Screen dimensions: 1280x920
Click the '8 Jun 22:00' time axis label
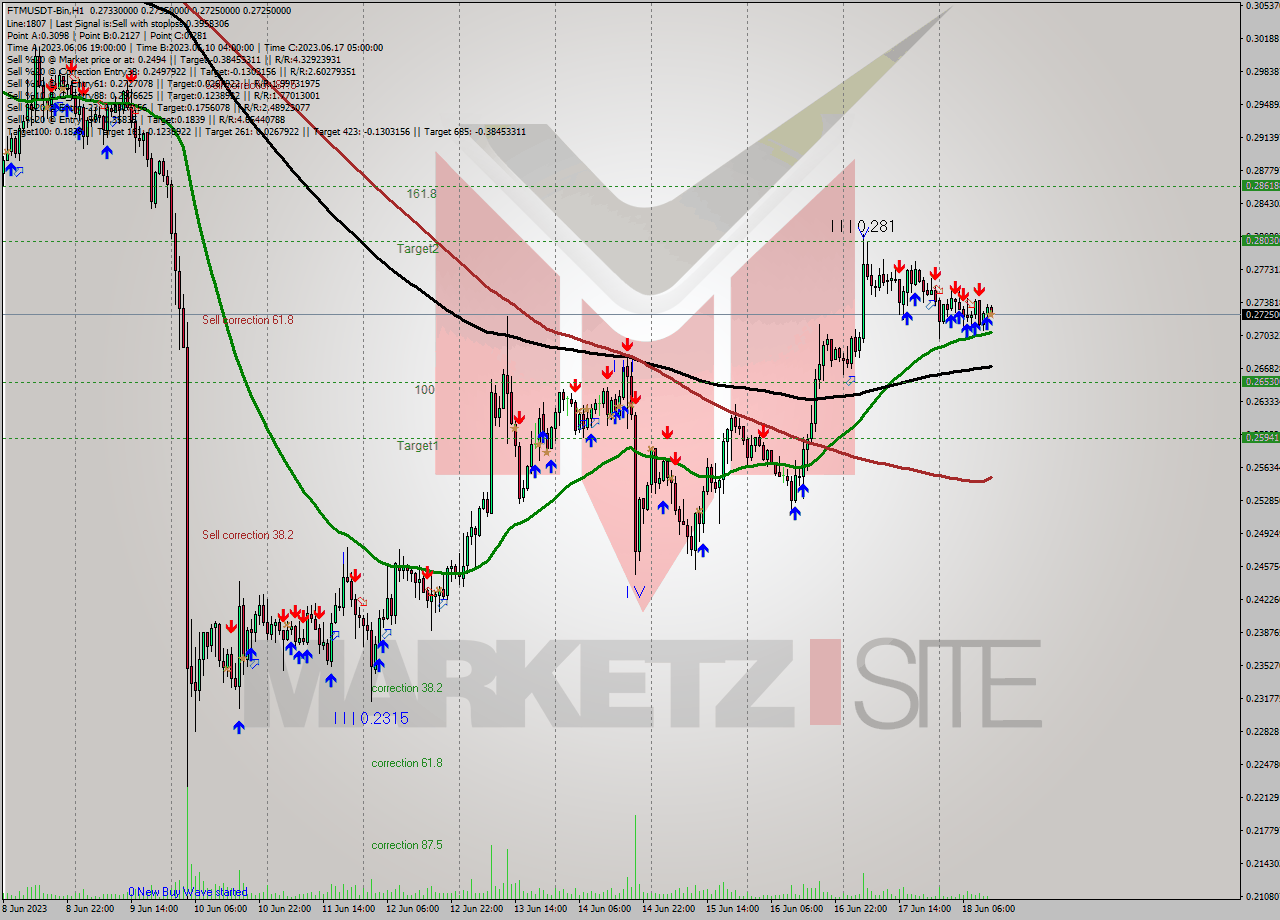[91, 910]
